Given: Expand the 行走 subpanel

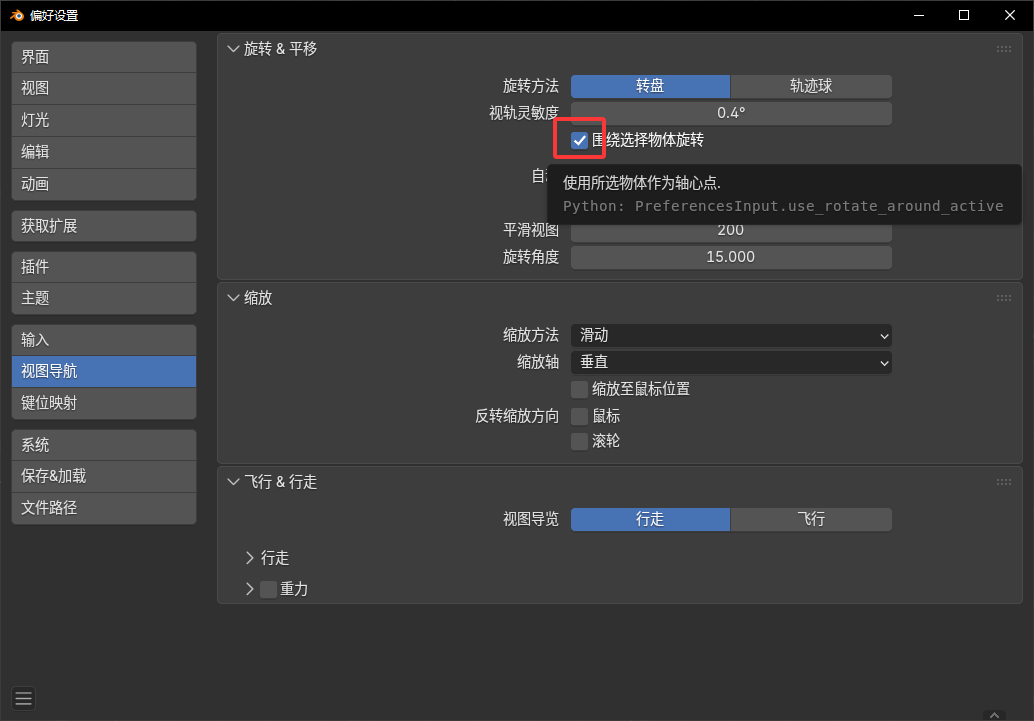Looking at the screenshot, I should click(250, 558).
